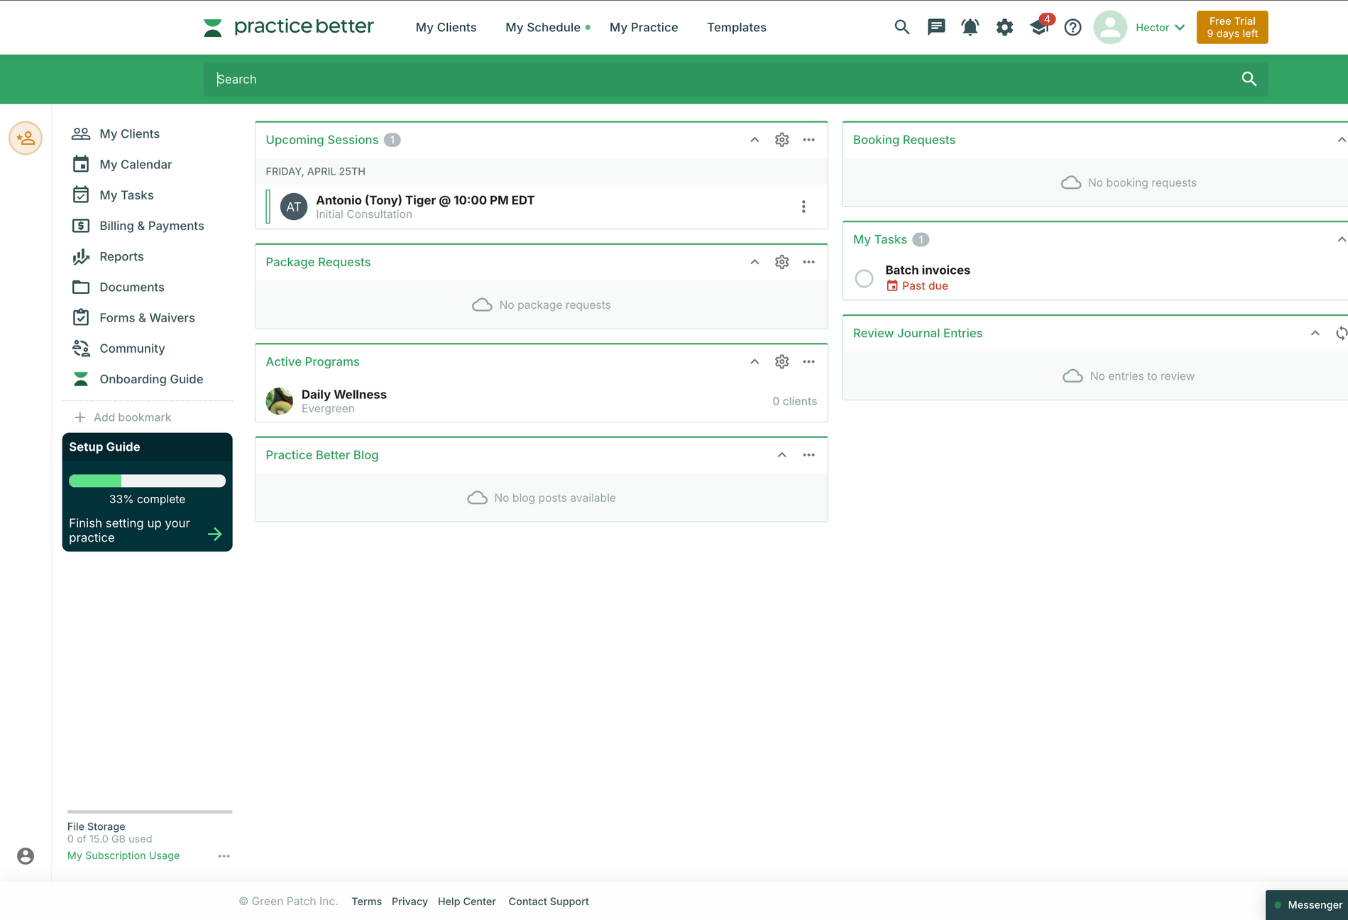Screen dimensions: 1348x920
Task: Open the help question mark icon
Action: point(1073,27)
